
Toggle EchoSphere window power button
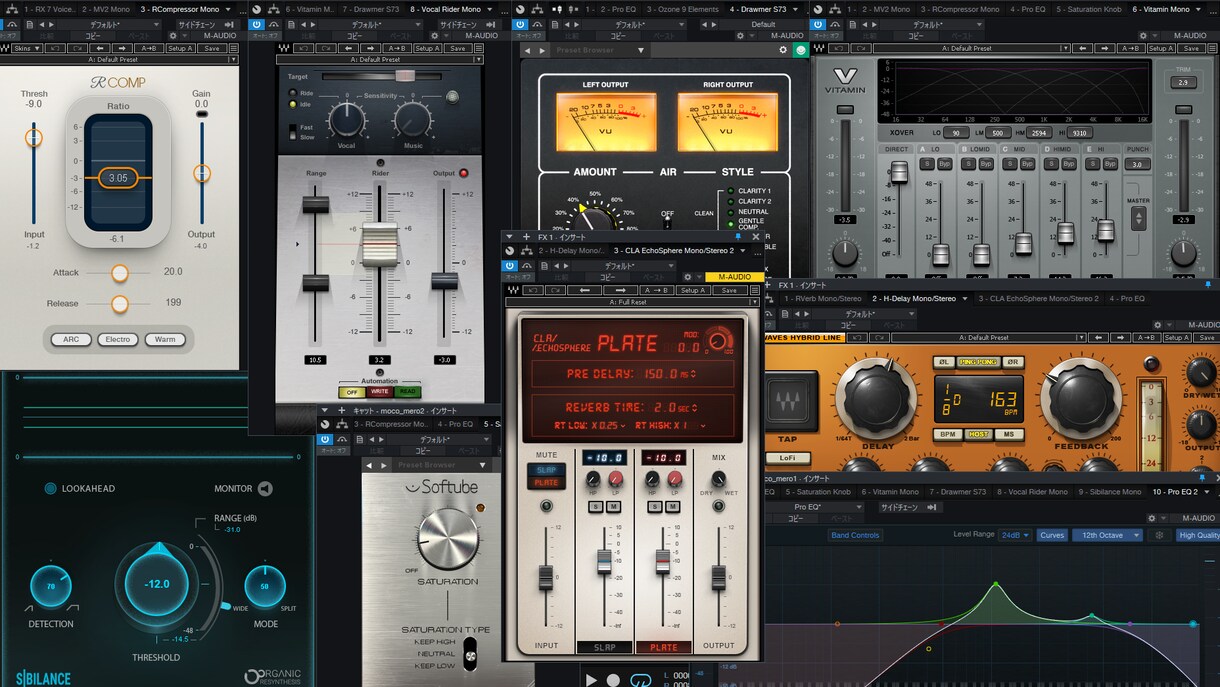pyautogui.click(x=509, y=264)
